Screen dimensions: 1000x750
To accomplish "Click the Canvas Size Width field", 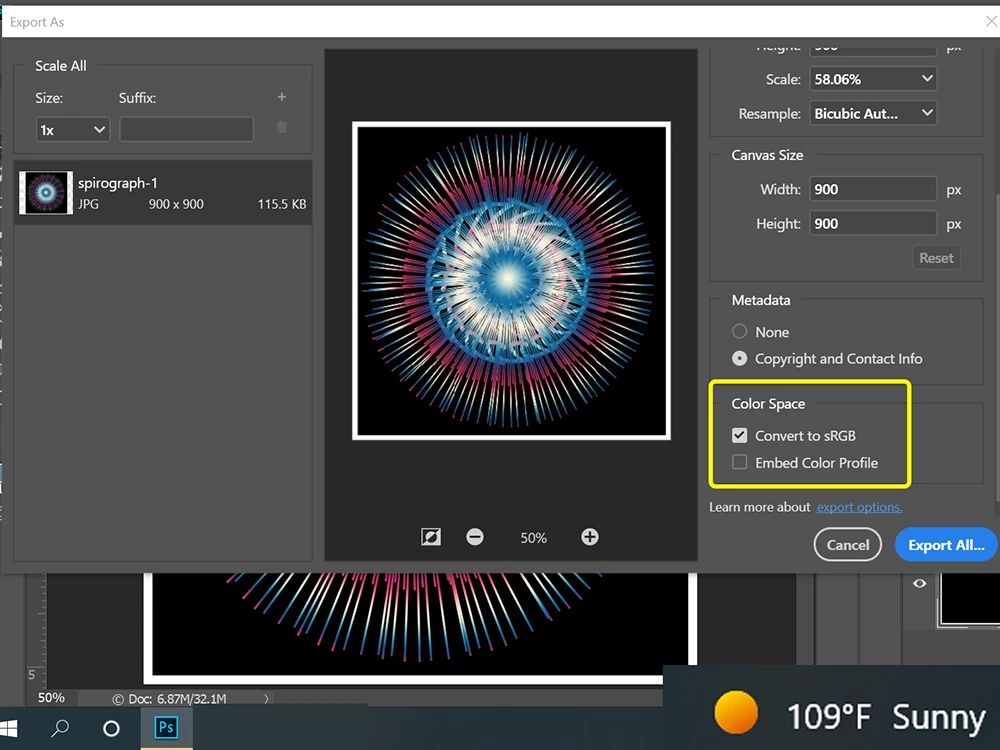I will pyautogui.click(x=873, y=189).
